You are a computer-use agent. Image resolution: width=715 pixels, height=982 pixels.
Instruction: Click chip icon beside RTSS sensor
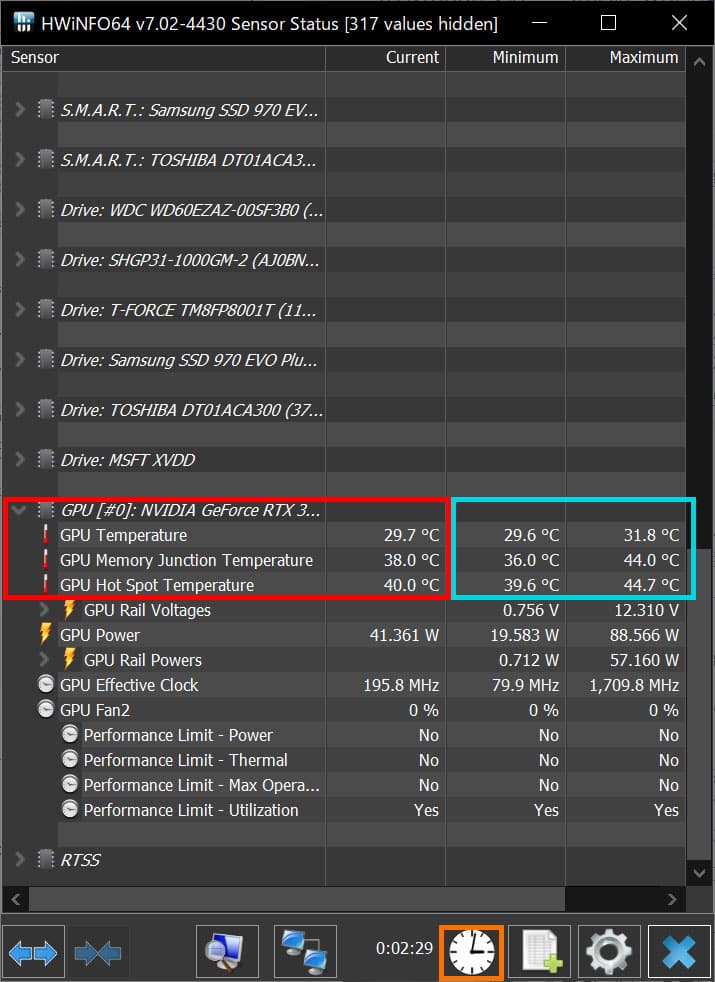click(x=46, y=859)
